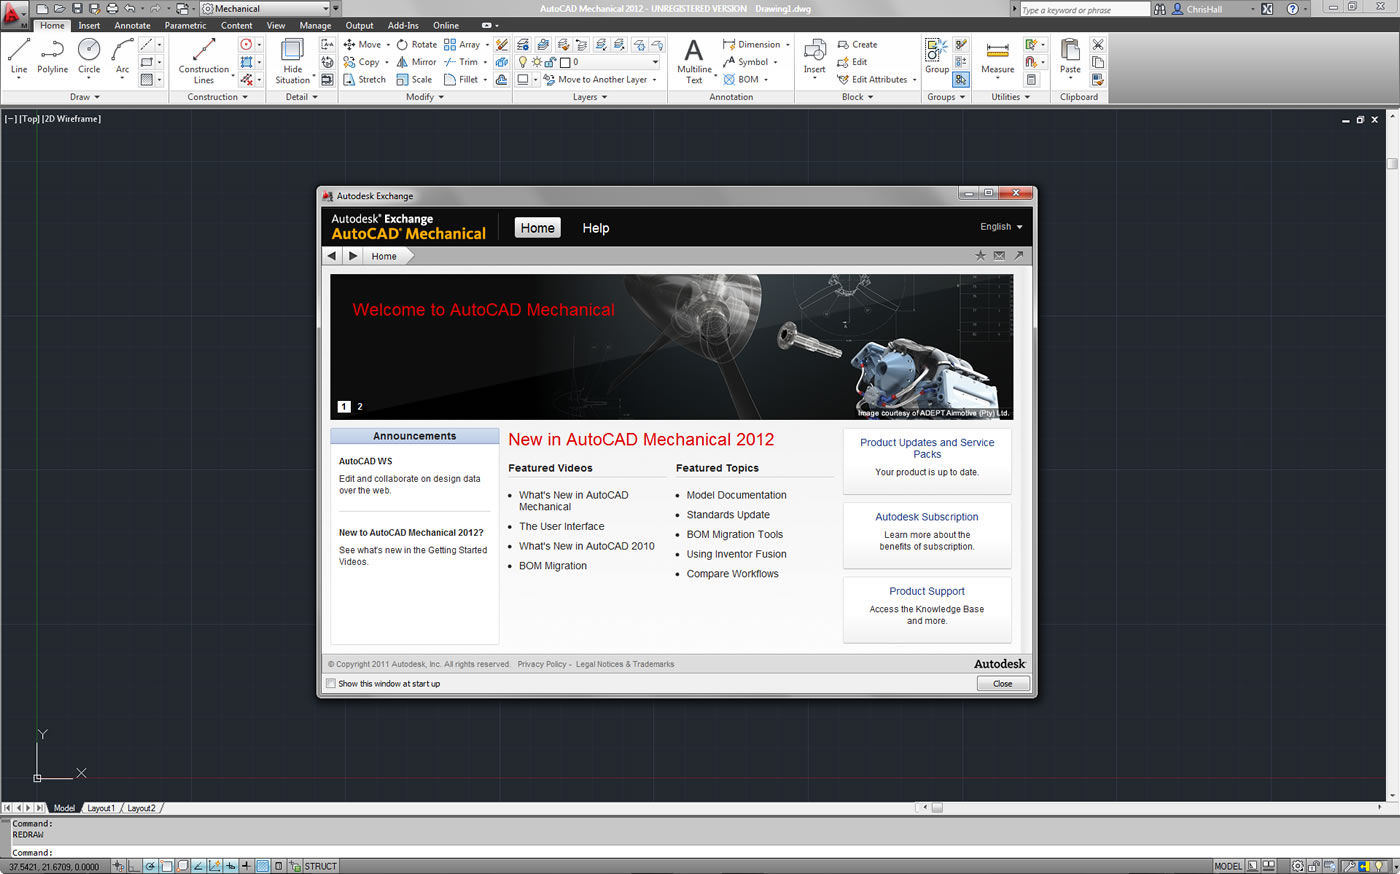Switch to the Insert ribbon tab
The image size is (1400, 874).
89,26
